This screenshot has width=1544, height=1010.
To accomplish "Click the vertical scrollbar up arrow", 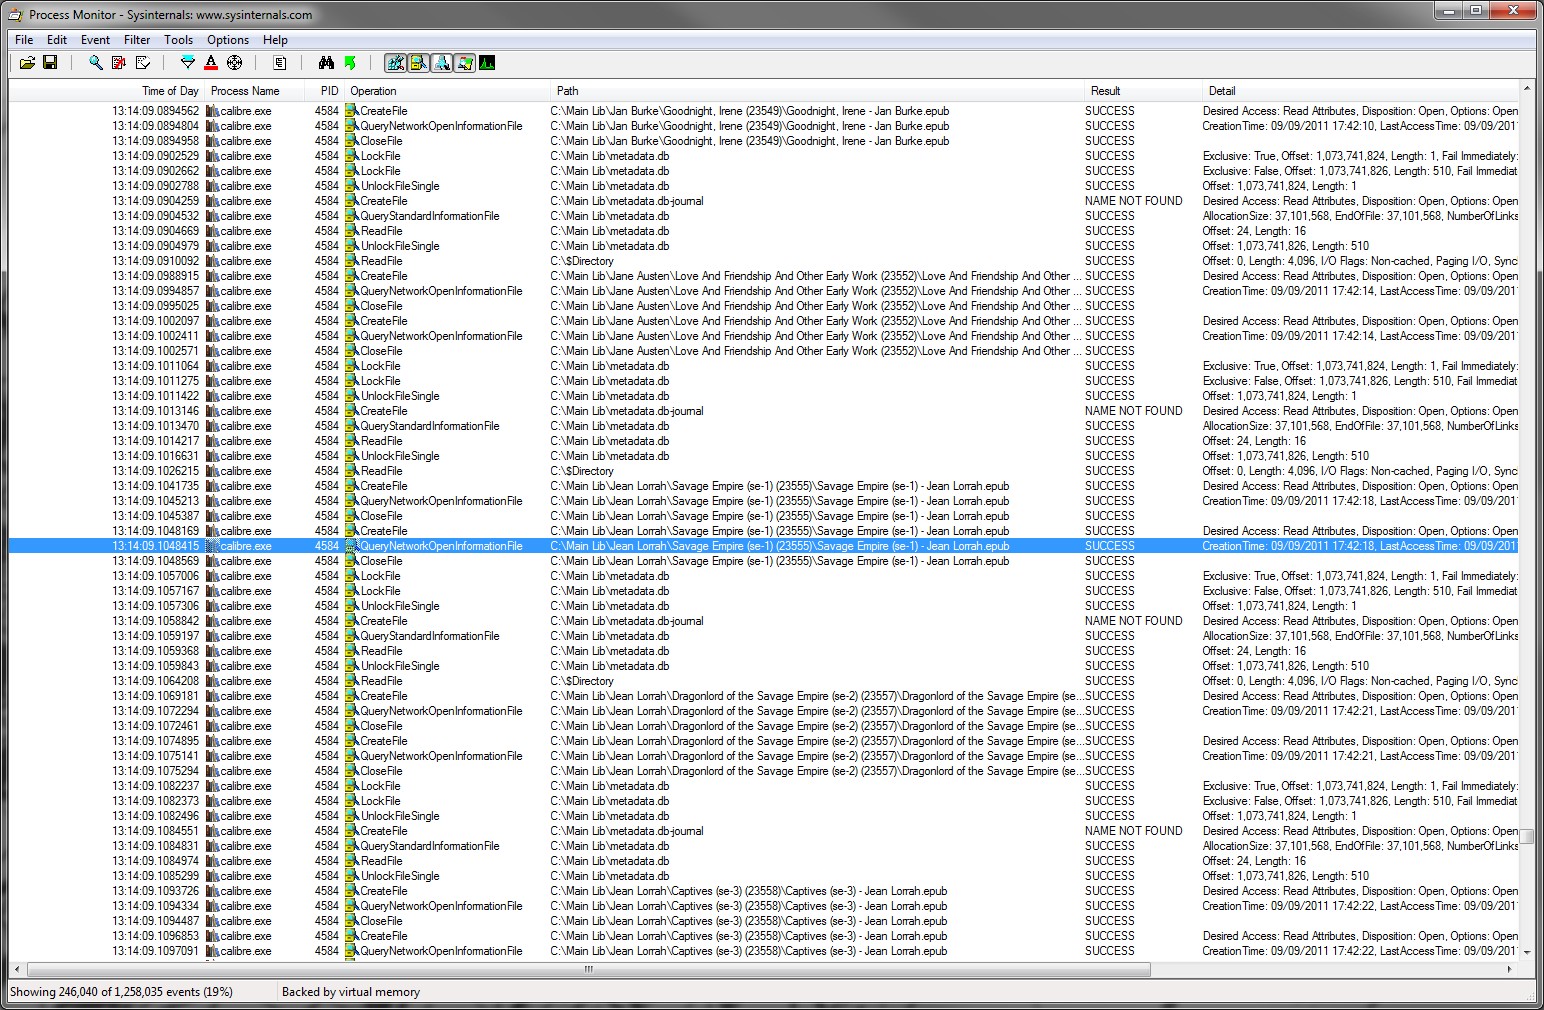I will point(1527,90).
